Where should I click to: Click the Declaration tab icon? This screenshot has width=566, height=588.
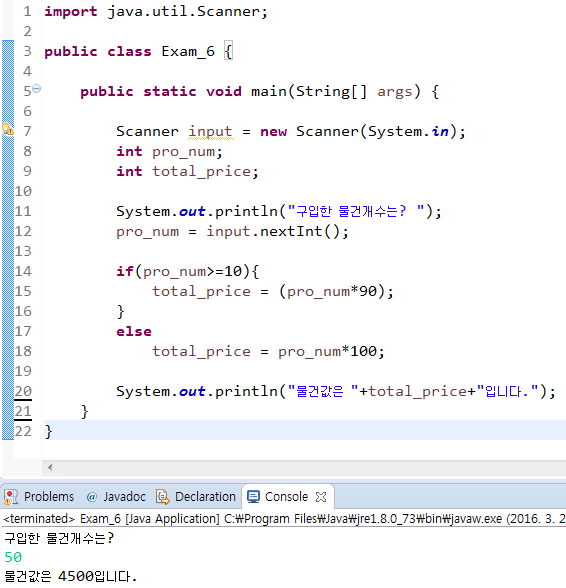click(x=163, y=497)
